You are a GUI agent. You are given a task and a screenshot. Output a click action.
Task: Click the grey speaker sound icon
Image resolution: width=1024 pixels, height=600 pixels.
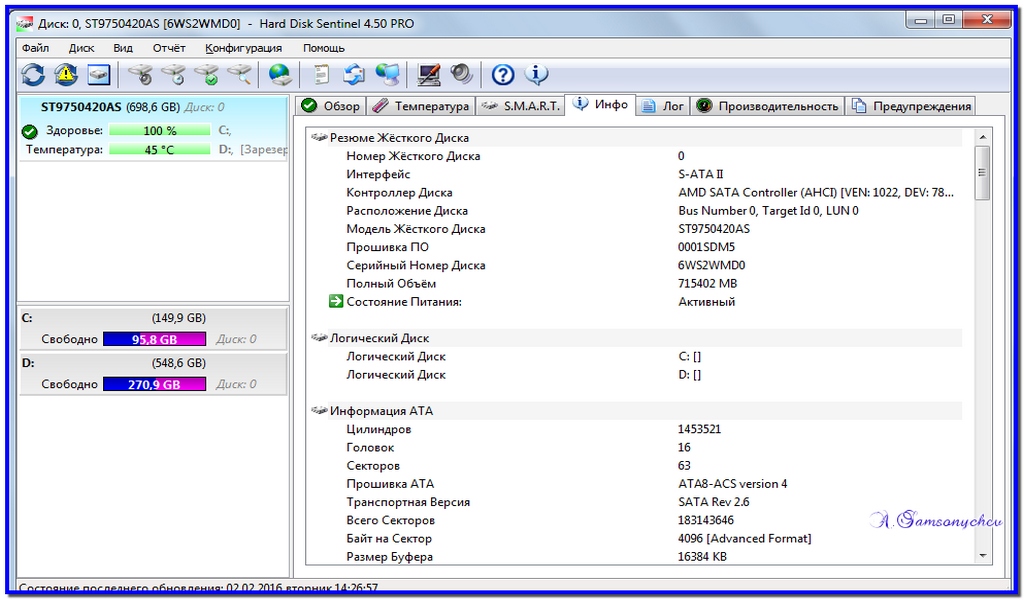(x=462, y=74)
